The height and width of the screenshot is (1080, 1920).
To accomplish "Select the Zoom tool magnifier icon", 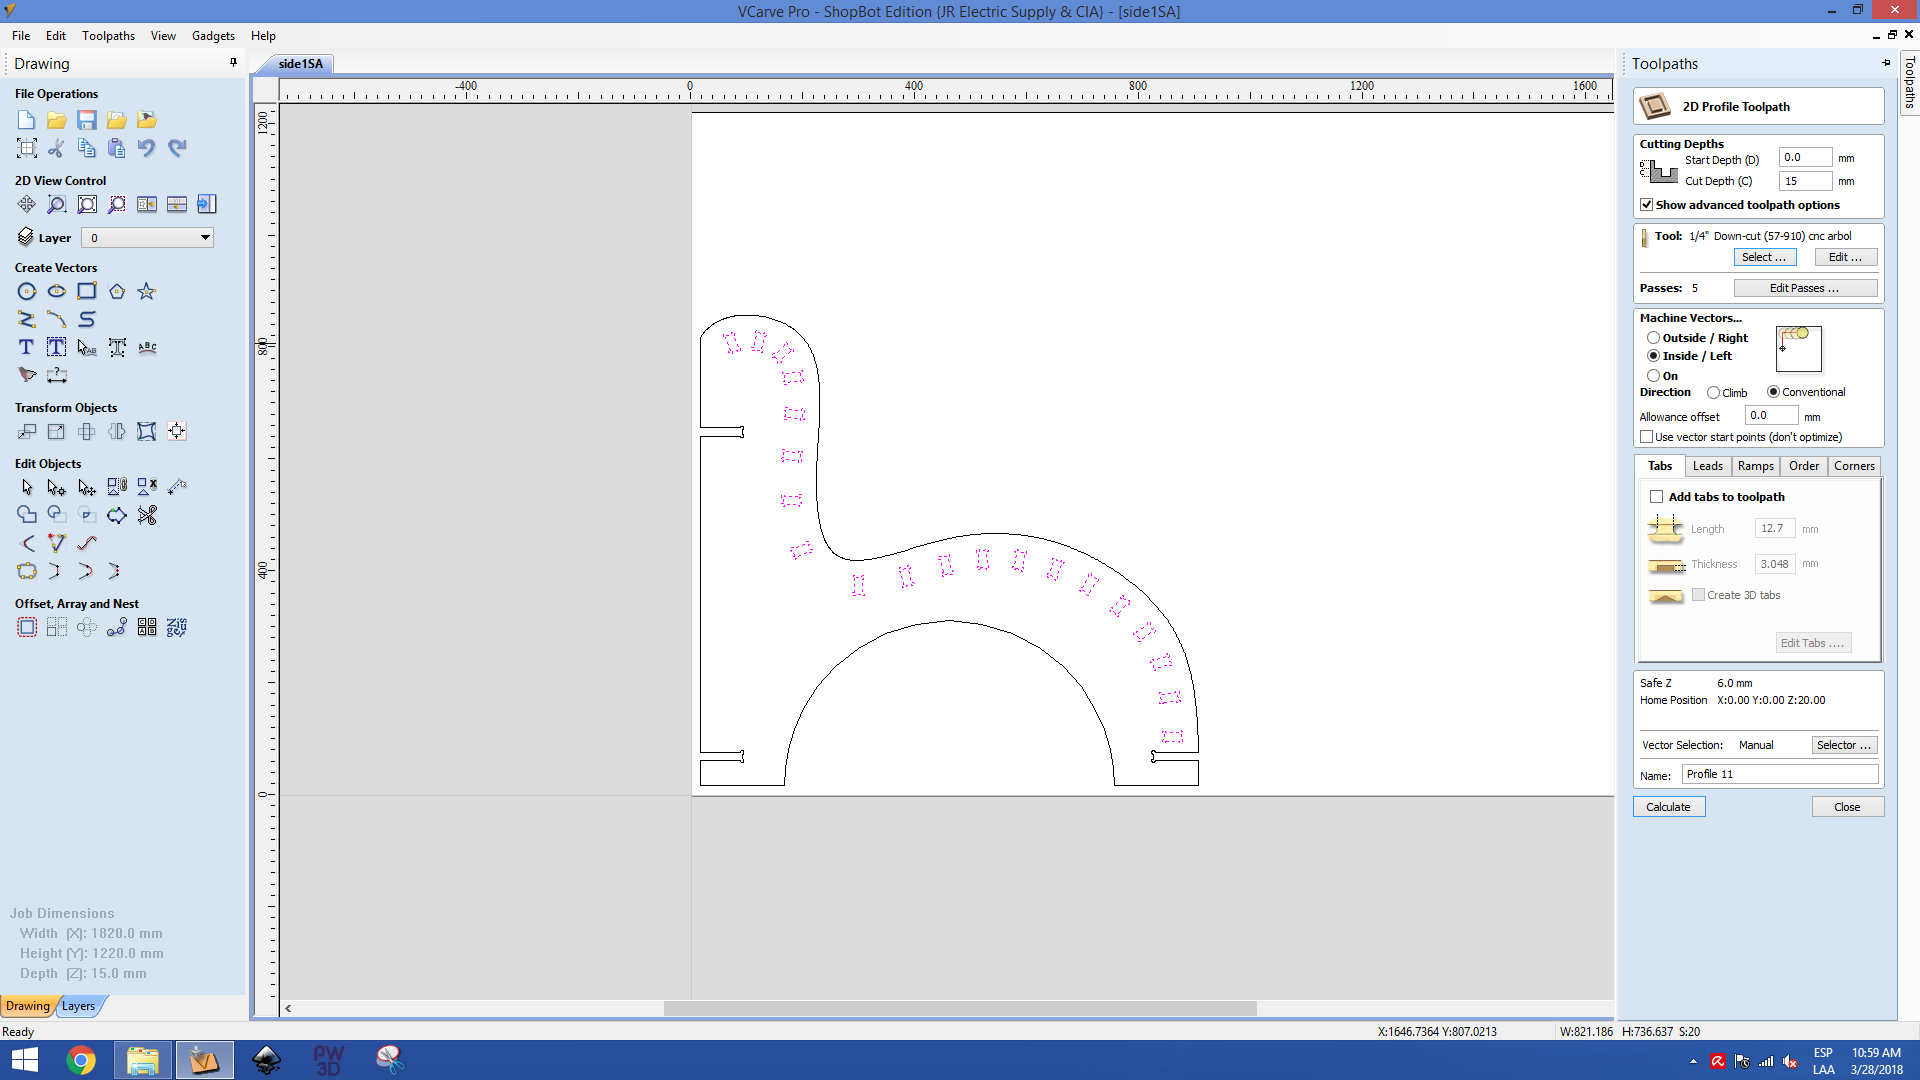I will (57, 204).
